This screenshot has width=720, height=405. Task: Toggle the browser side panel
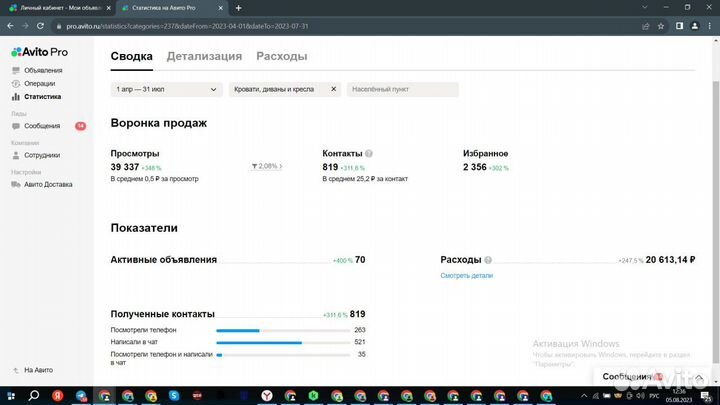[680, 26]
